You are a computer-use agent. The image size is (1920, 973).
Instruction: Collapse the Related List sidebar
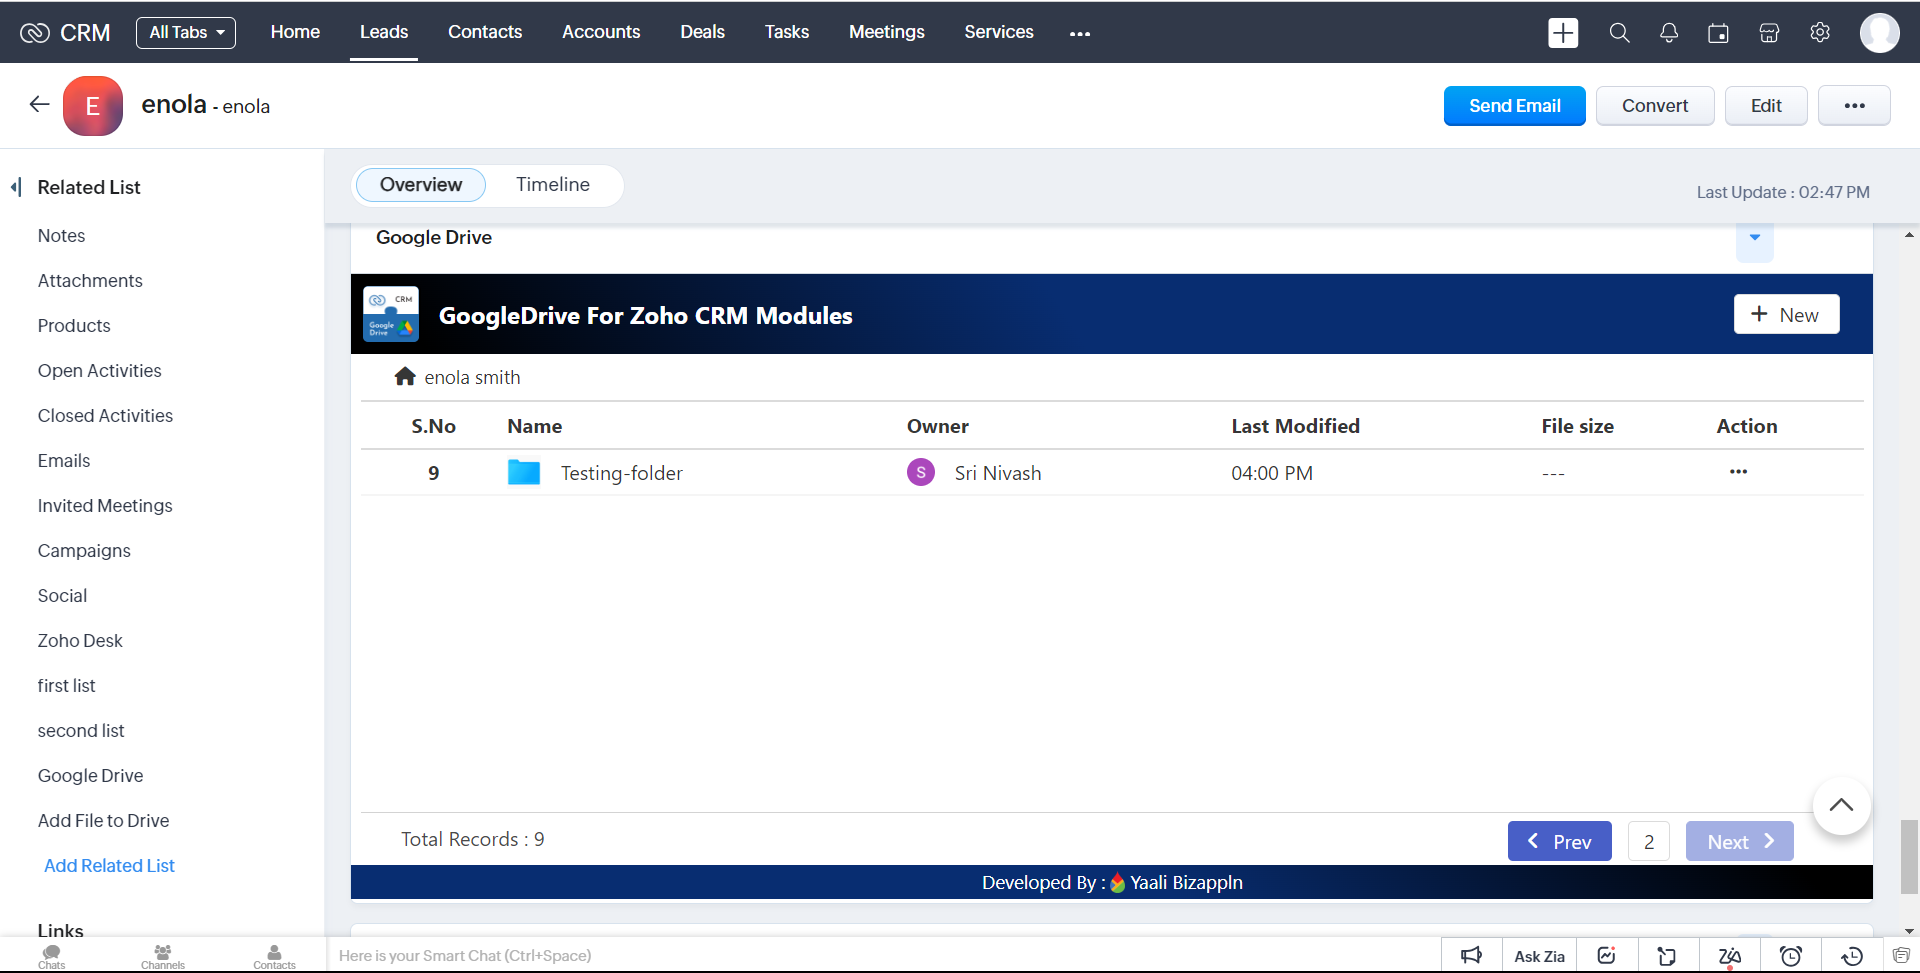[16, 187]
